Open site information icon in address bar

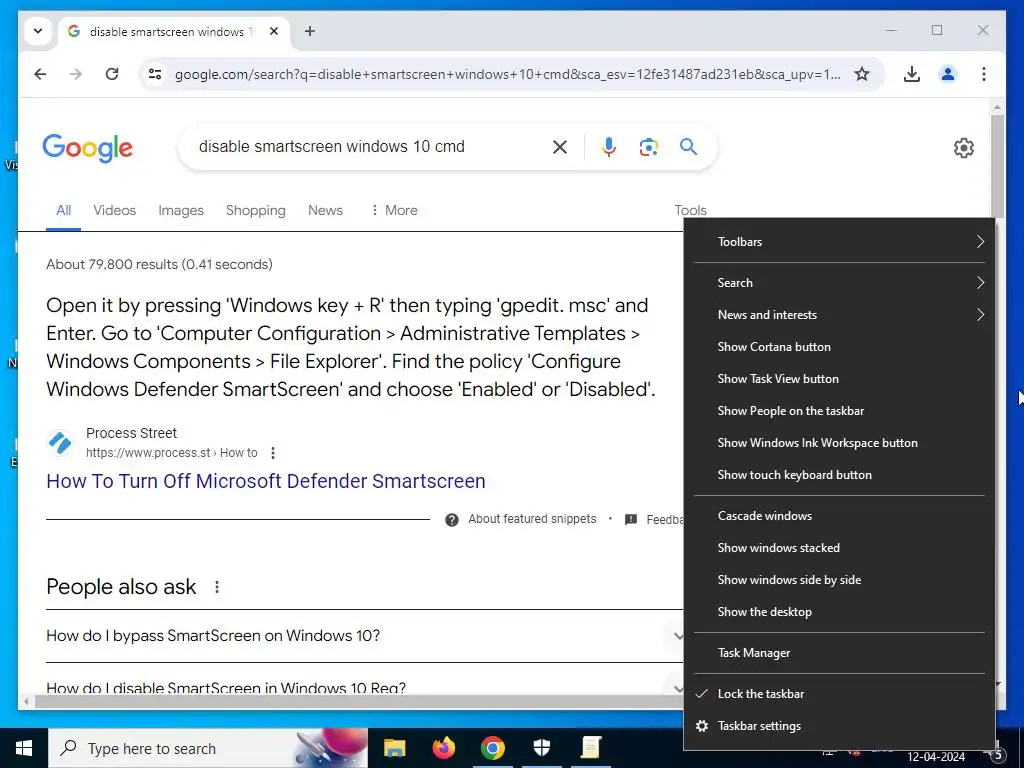click(x=155, y=74)
